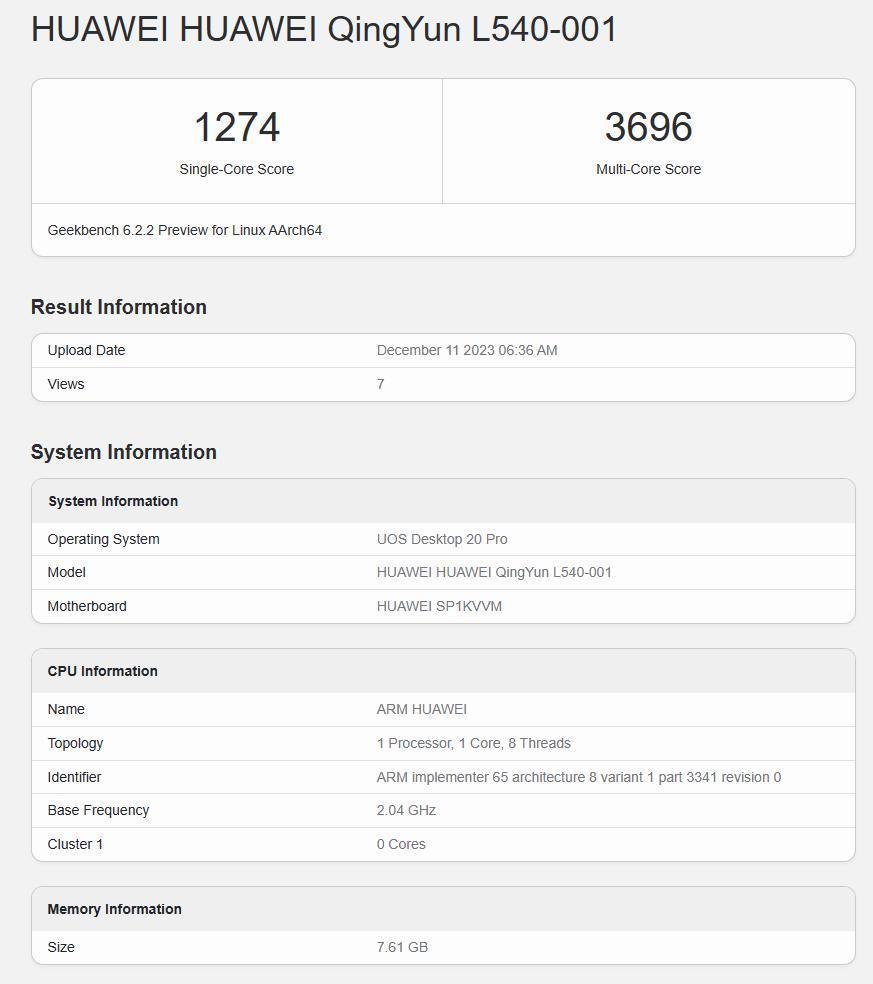873x984 pixels.
Task: Select the CPU name ARM HUAWEI
Action: [421, 709]
